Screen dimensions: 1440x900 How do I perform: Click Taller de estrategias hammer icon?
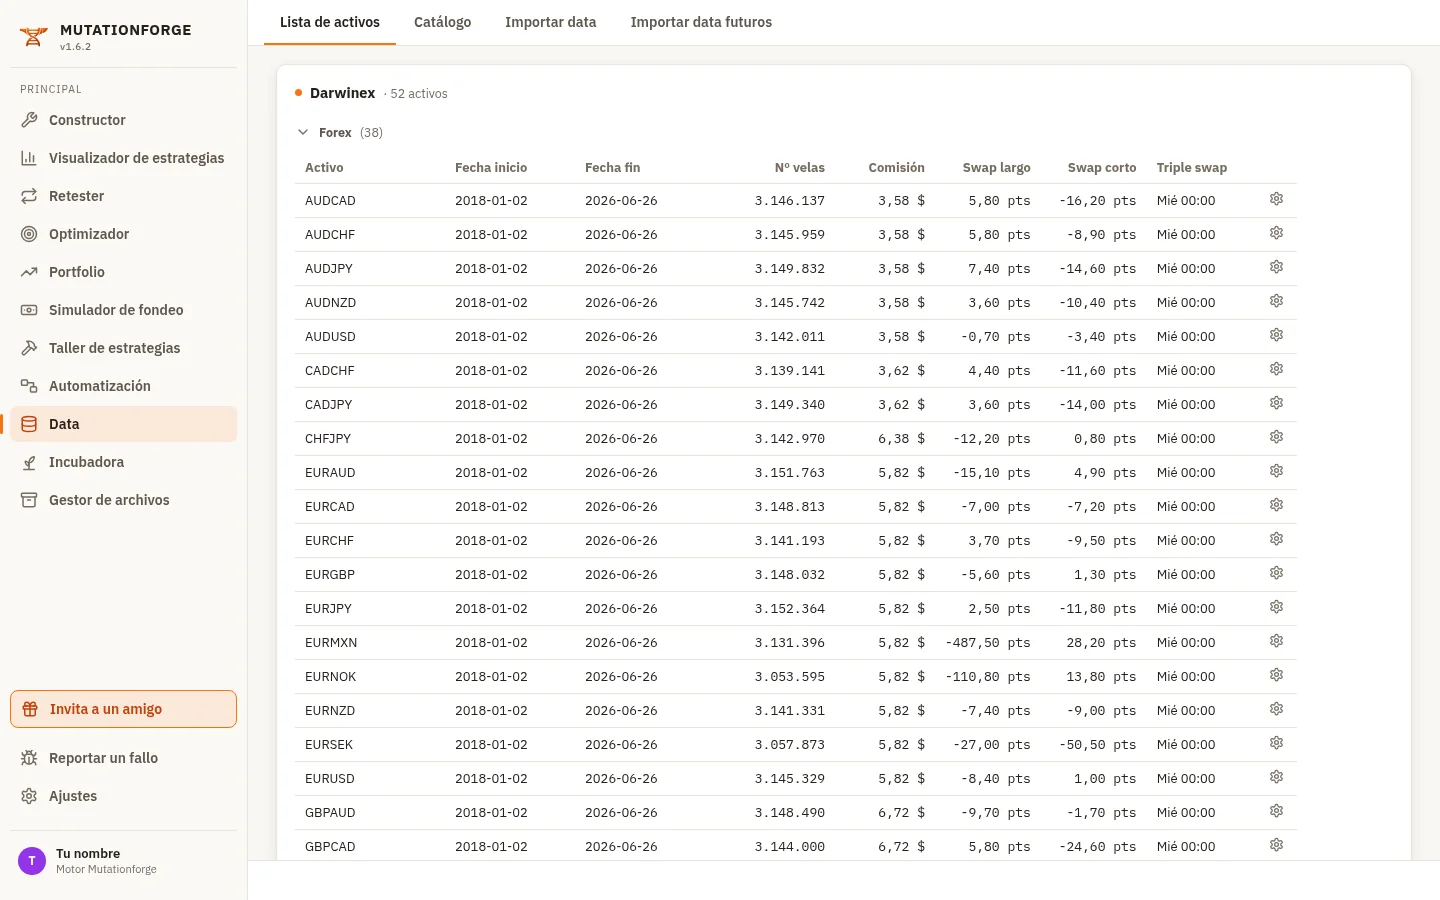click(x=29, y=348)
